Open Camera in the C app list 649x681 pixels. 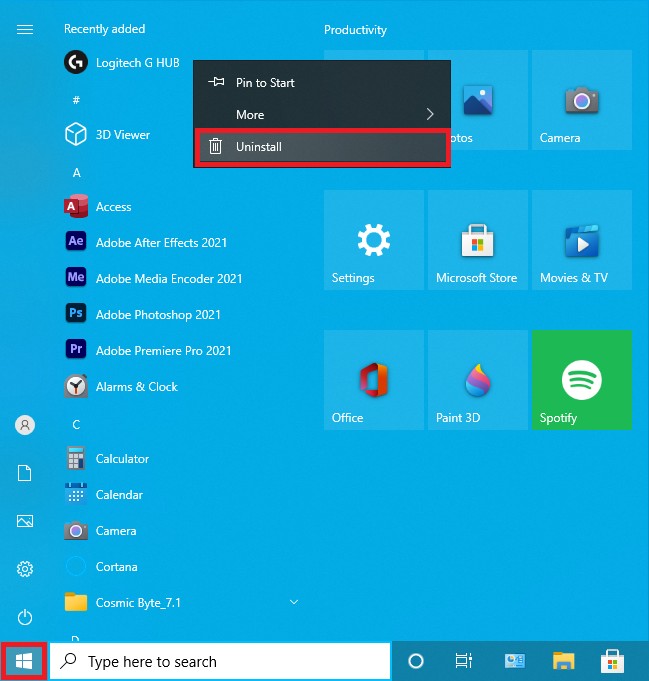click(100, 531)
